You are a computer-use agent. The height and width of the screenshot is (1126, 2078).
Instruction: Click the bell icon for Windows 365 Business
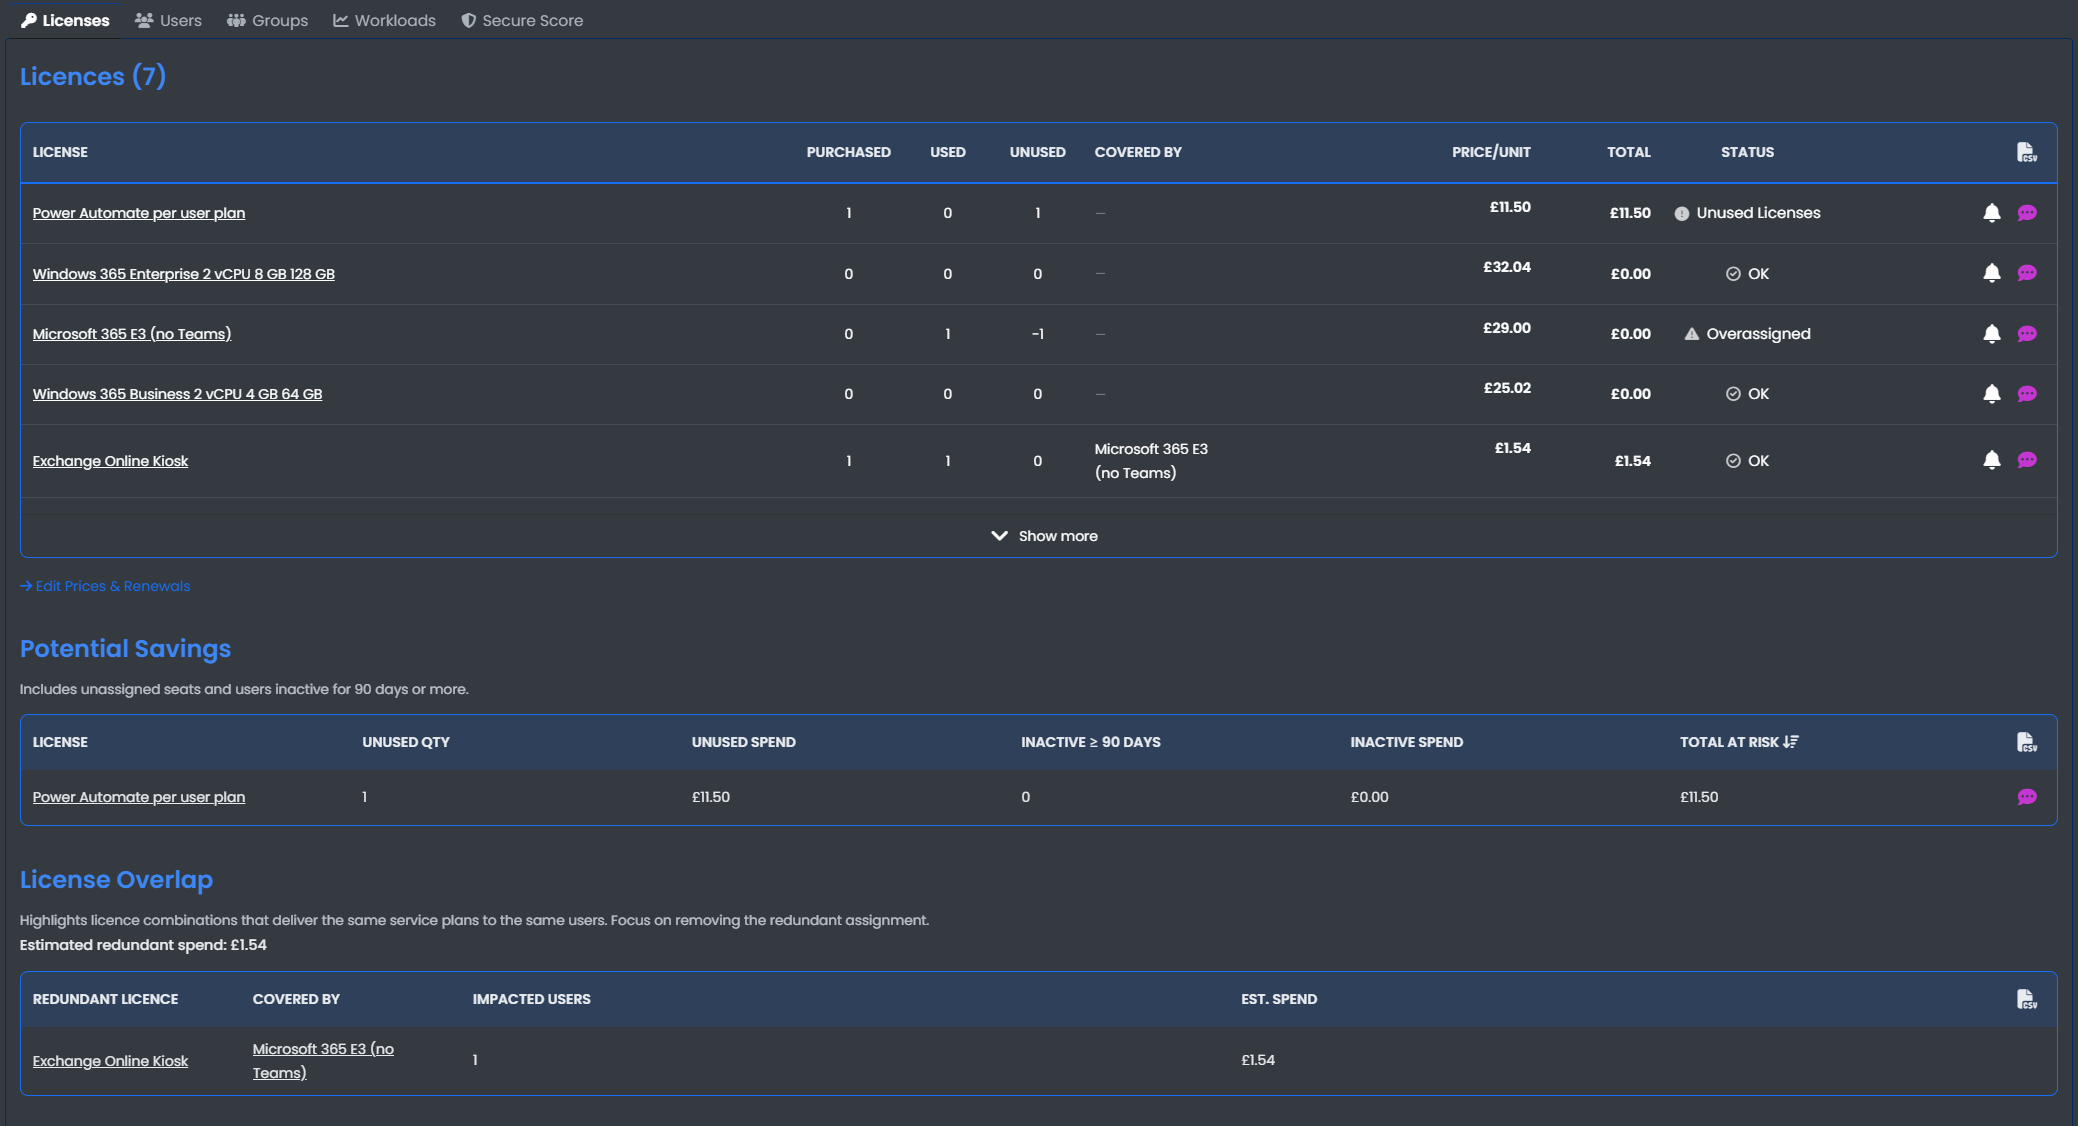[1991, 394]
